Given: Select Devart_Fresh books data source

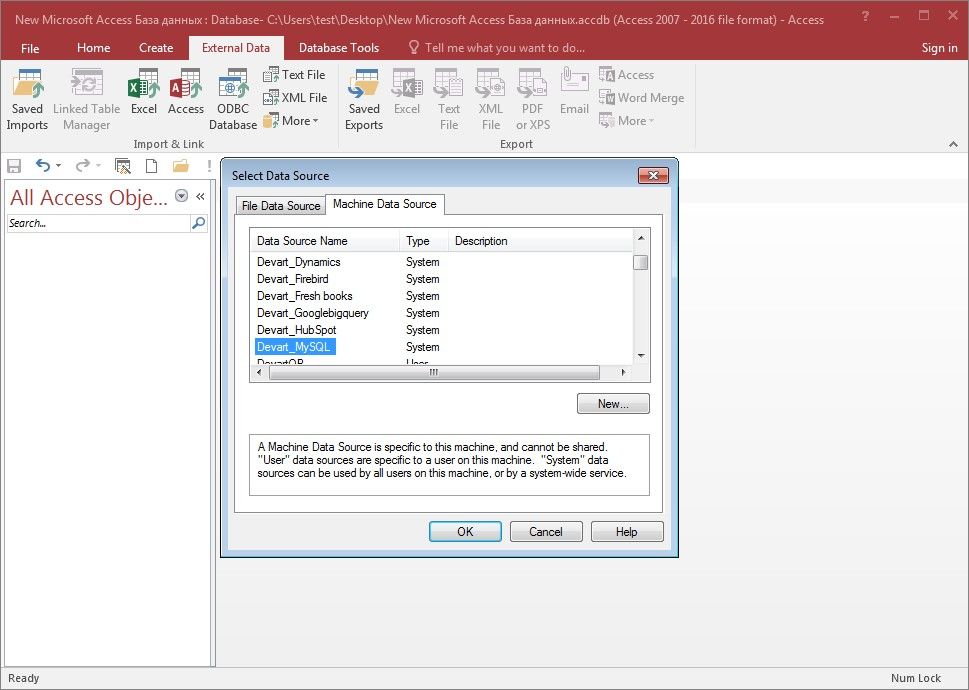Looking at the screenshot, I should pyautogui.click(x=305, y=296).
